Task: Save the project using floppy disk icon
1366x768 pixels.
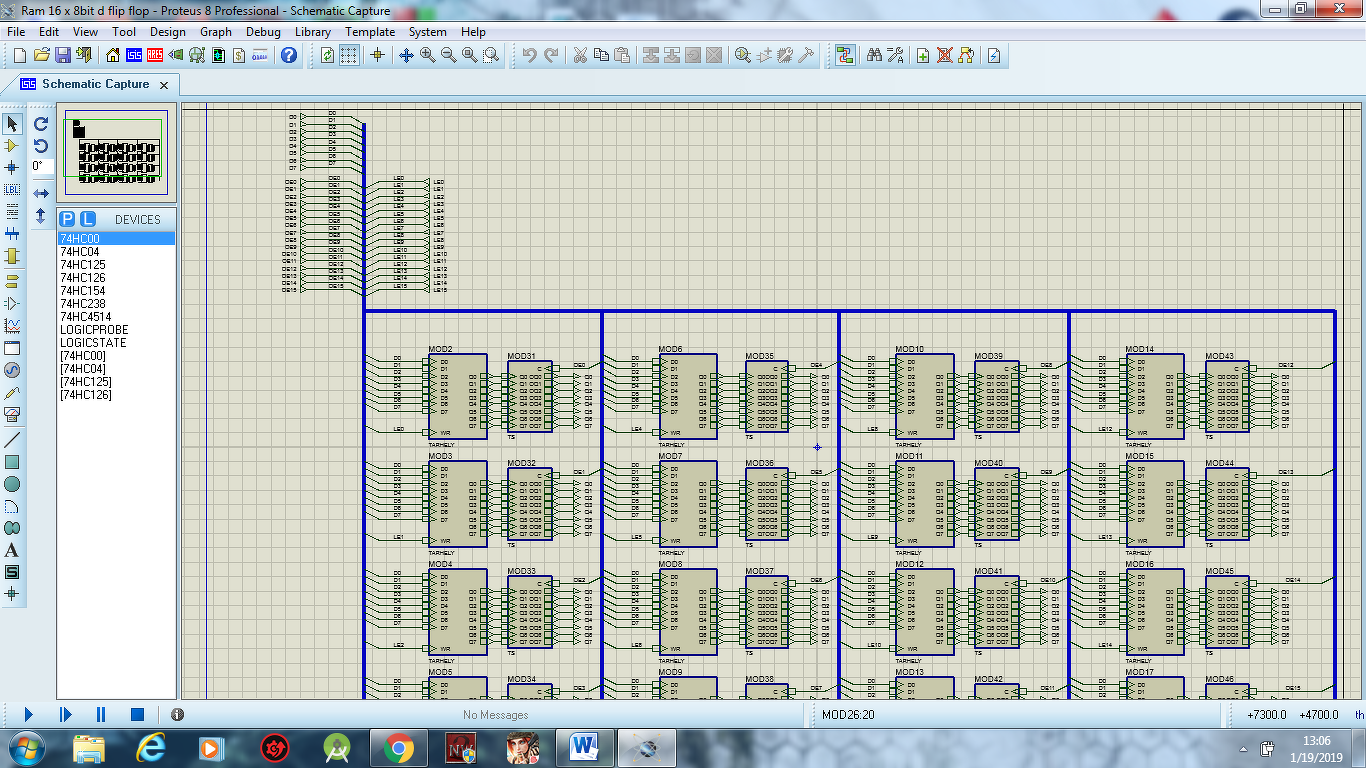Action: 63,55
